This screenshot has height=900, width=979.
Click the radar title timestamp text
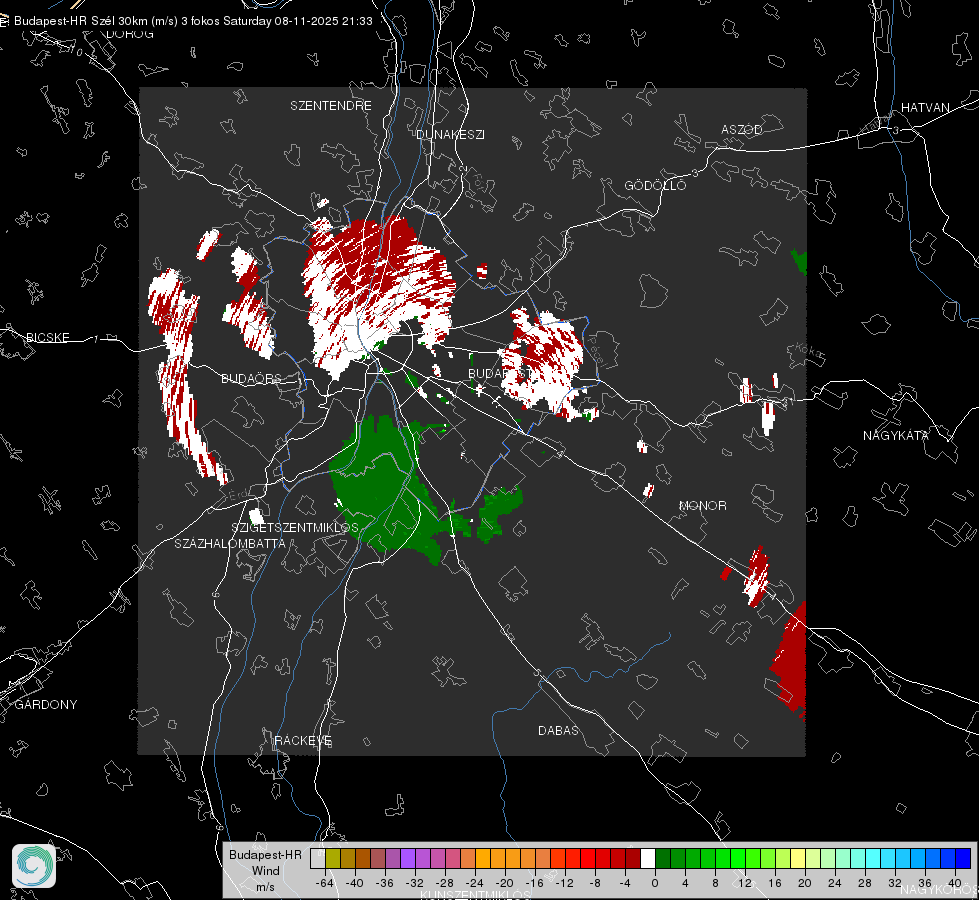(193, 21)
